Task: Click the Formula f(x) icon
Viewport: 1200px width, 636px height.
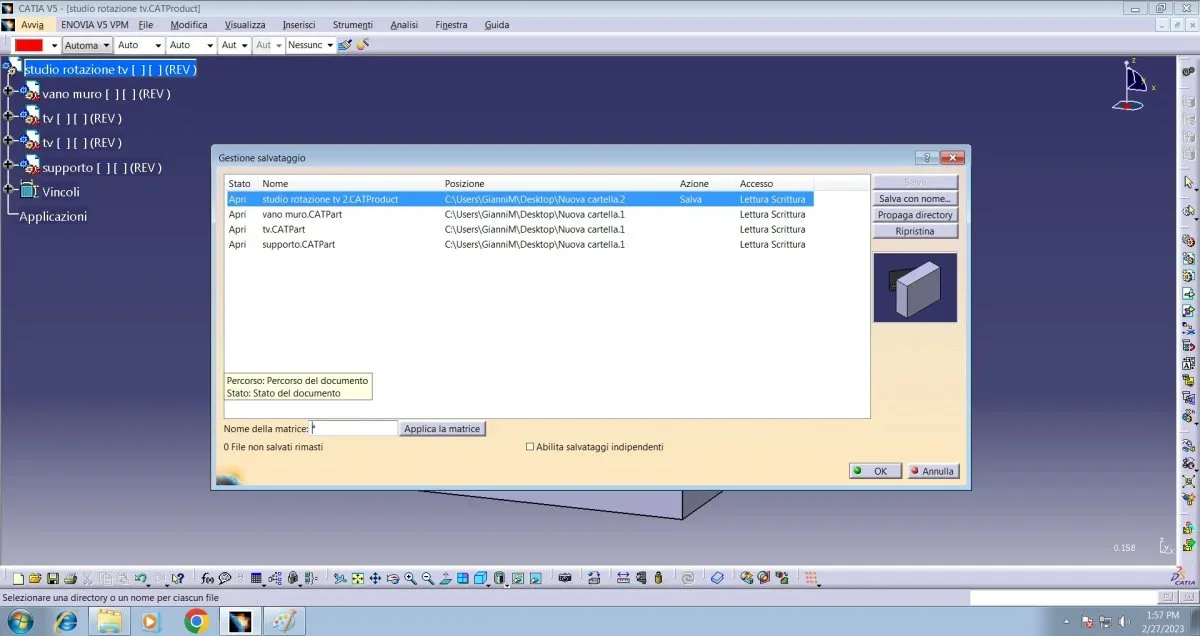Action: [x=208, y=578]
